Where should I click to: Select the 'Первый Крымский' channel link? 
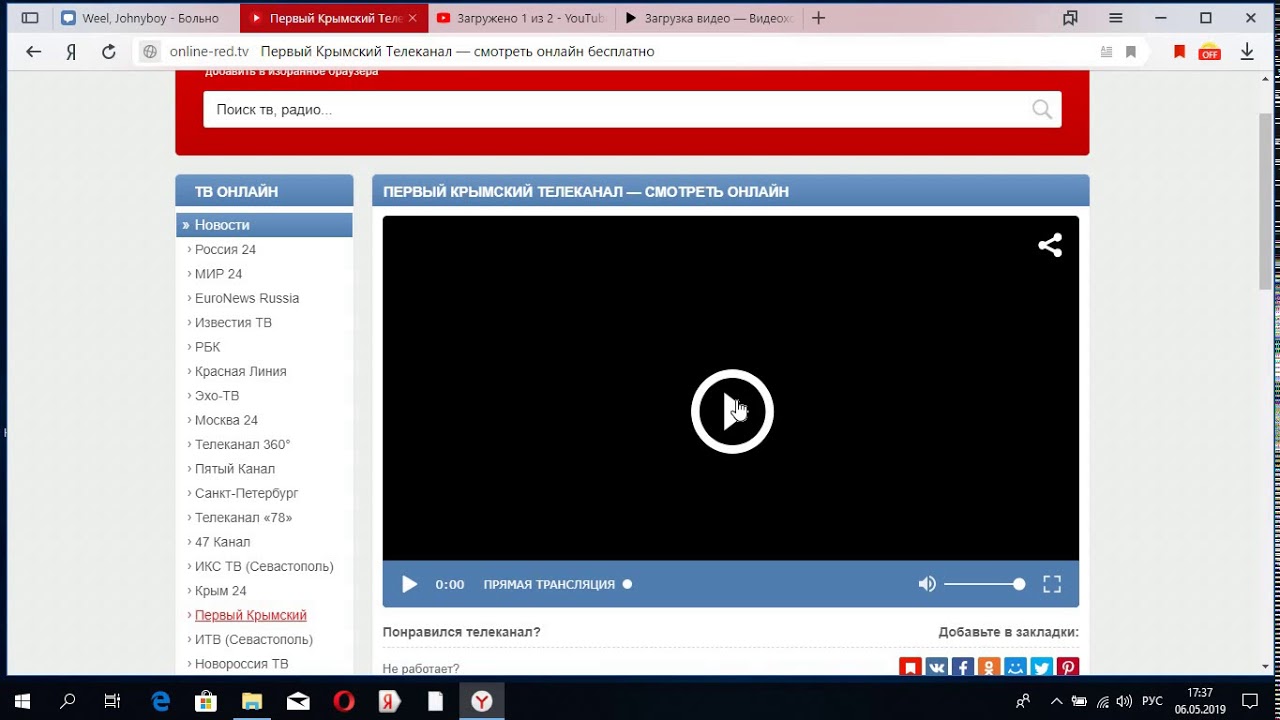[x=250, y=615]
